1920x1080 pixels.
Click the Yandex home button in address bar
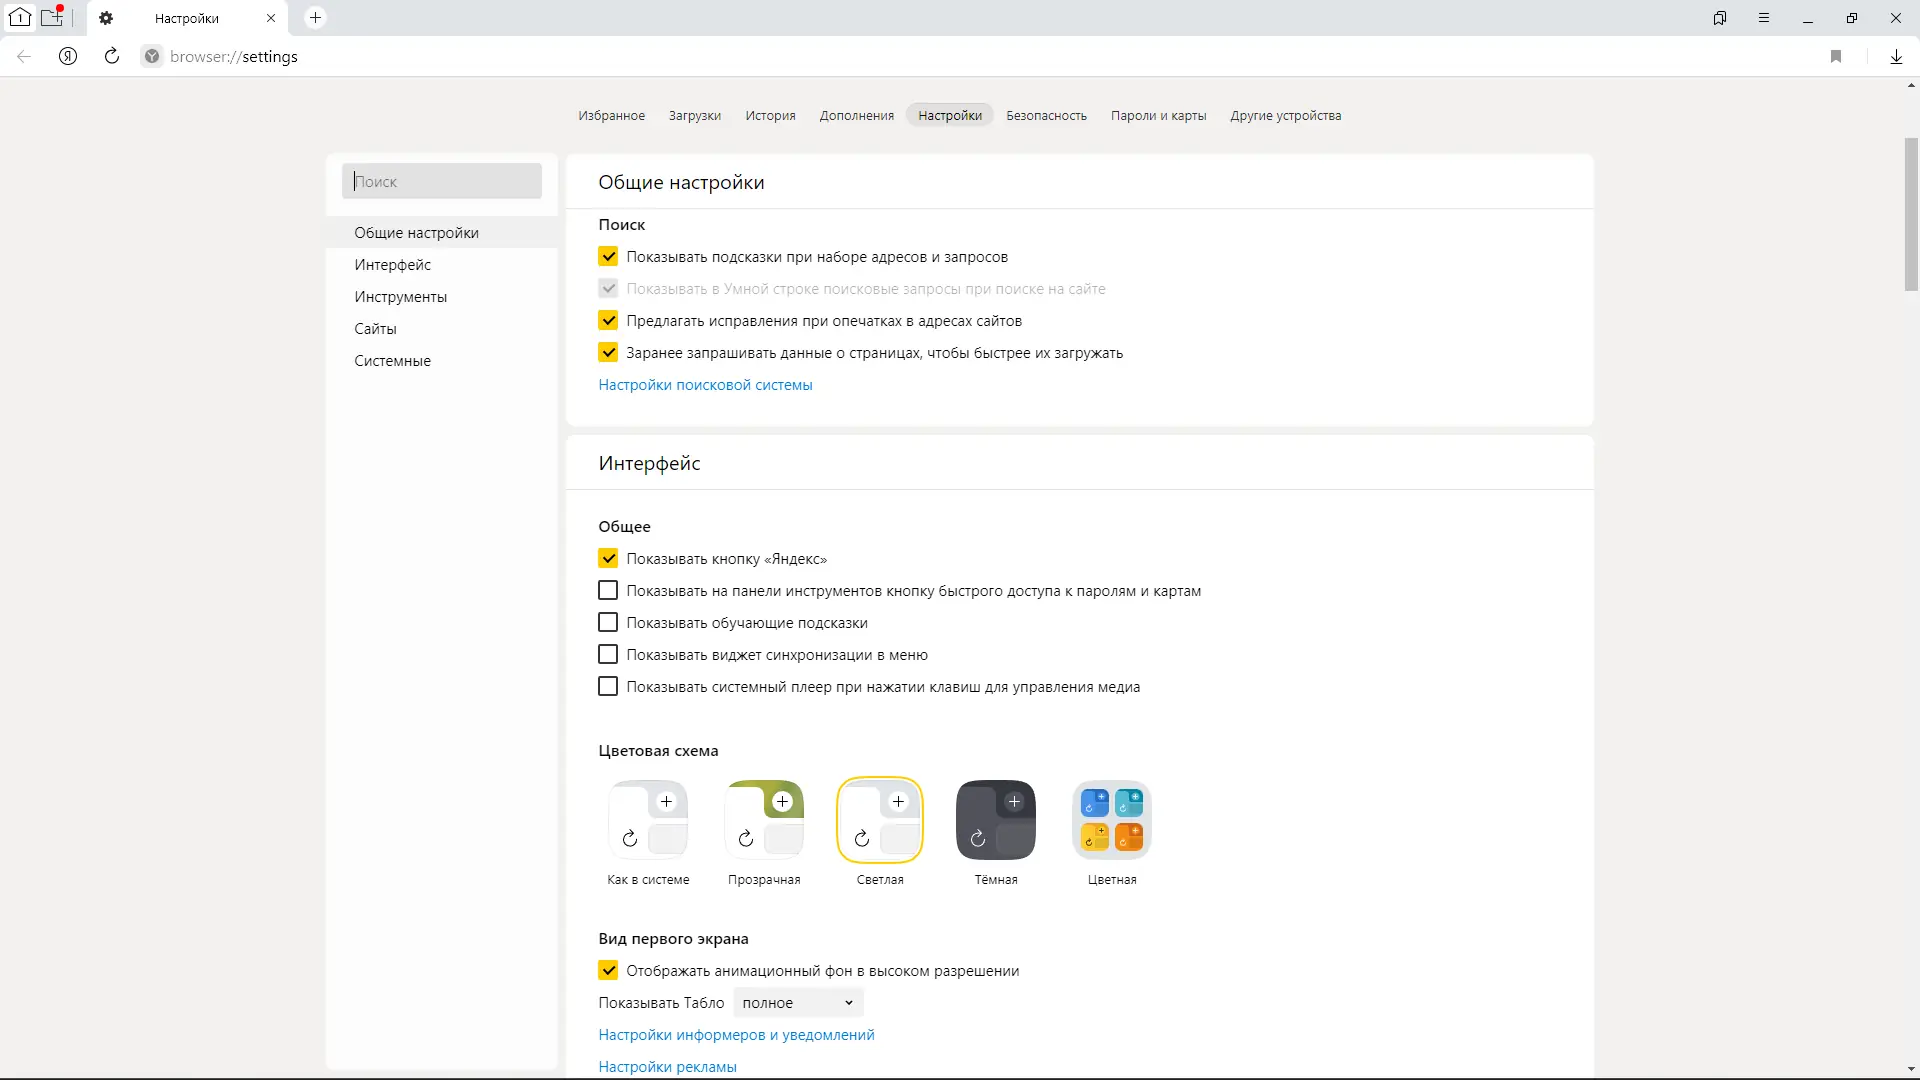click(x=68, y=57)
